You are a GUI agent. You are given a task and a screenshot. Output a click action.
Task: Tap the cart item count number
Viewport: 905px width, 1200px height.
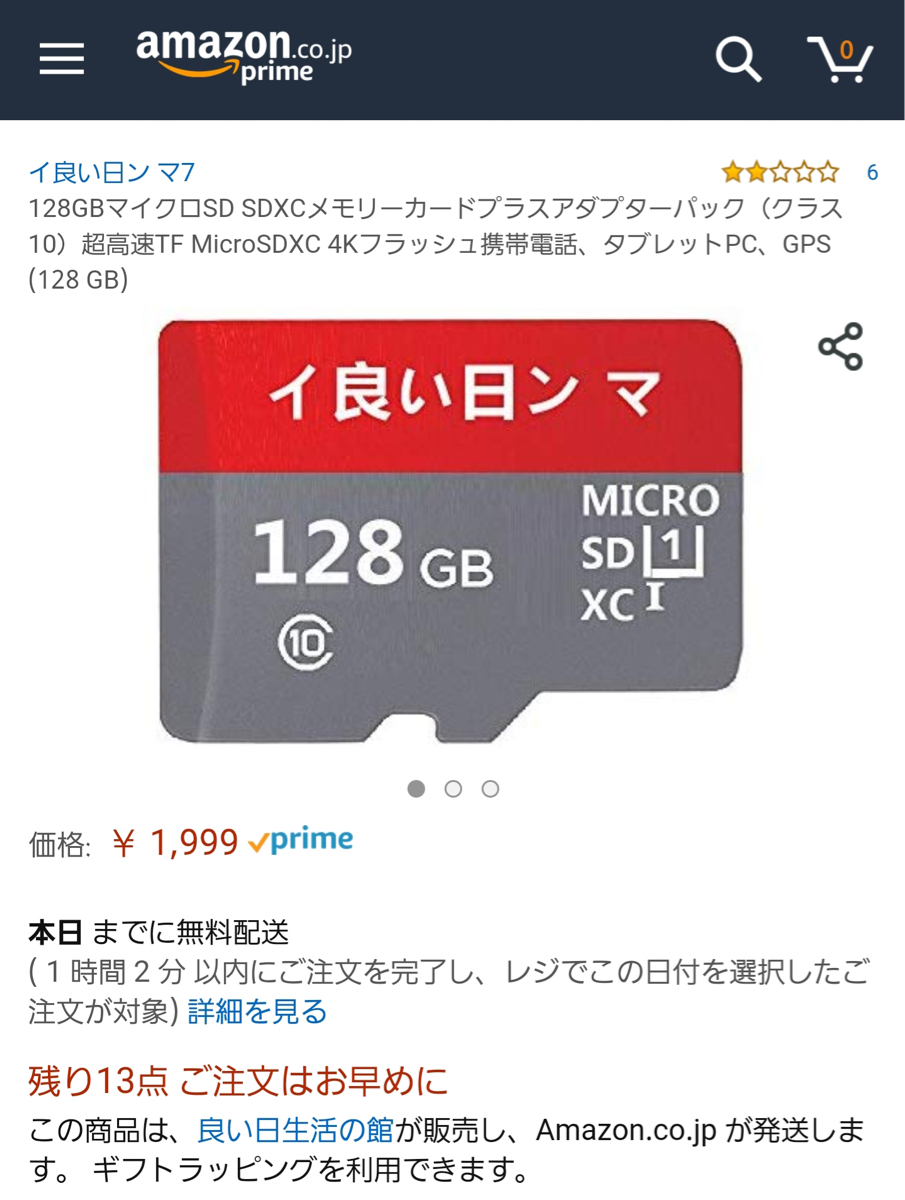[x=847, y=50]
